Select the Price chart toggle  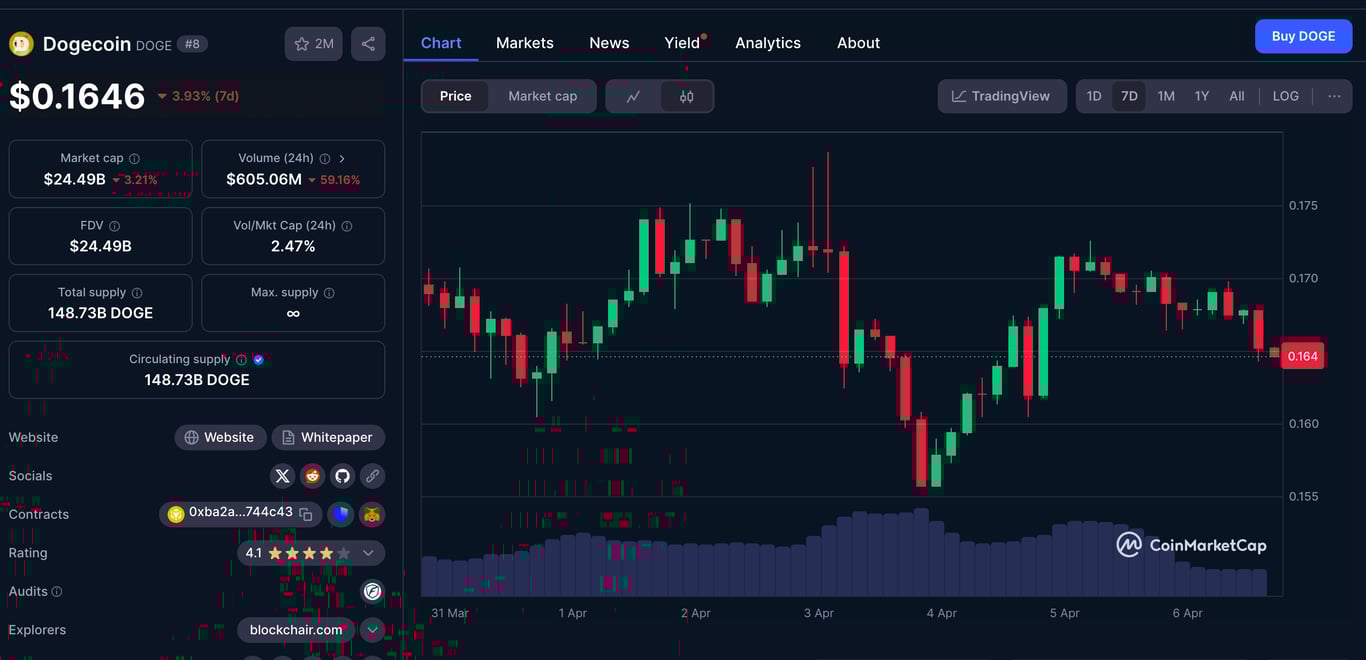[455, 96]
